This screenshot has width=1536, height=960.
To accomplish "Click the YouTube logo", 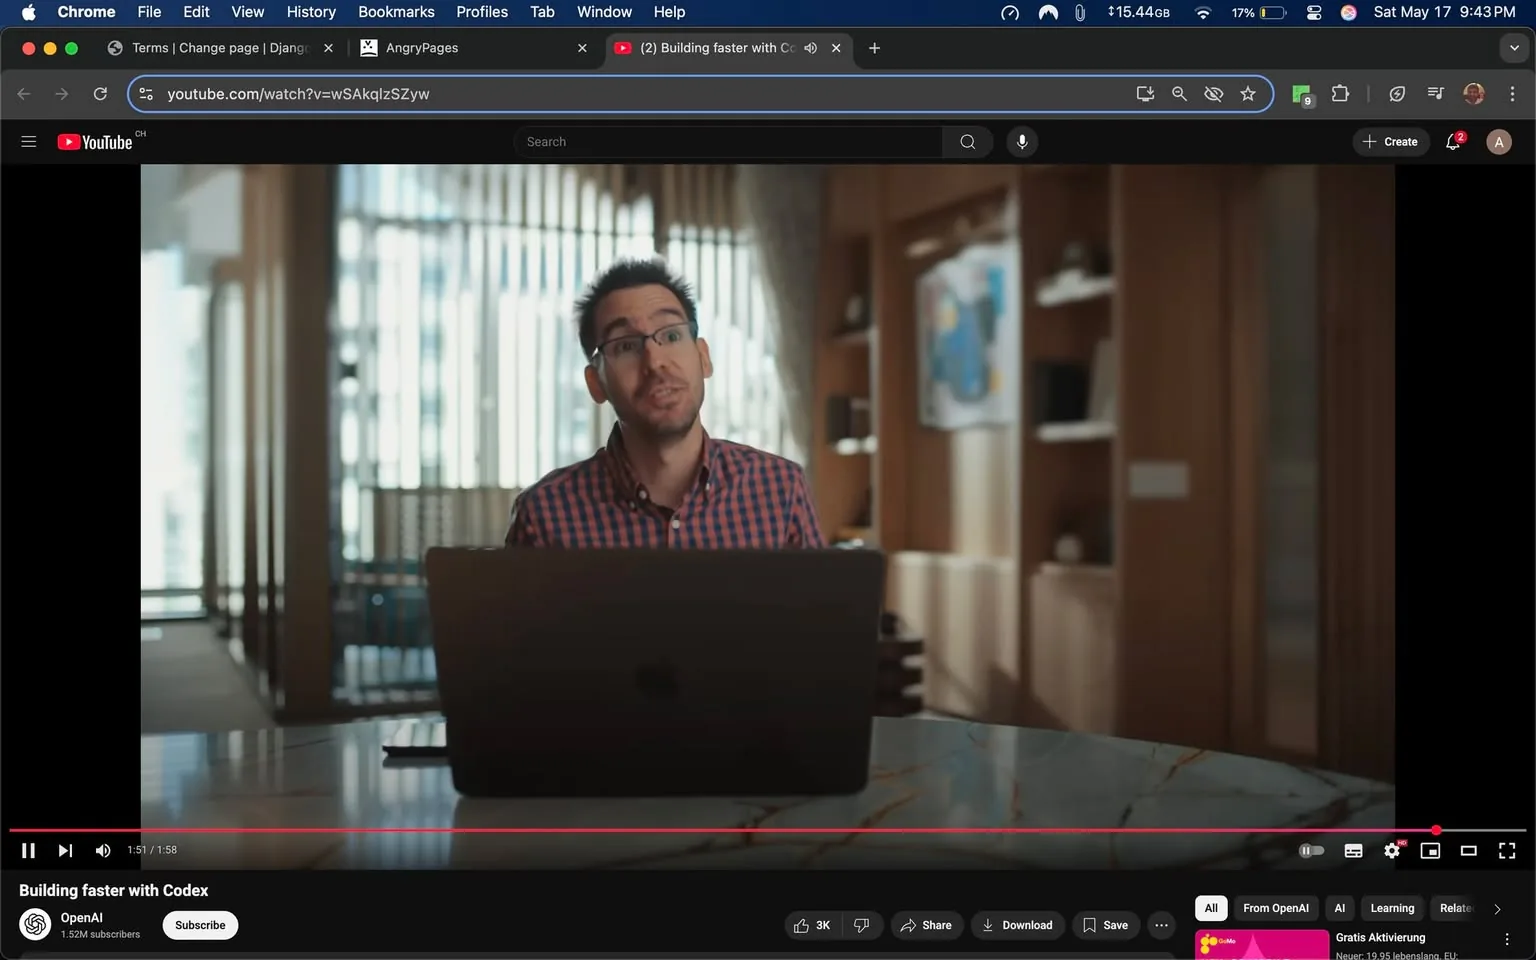I will click(x=95, y=141).
